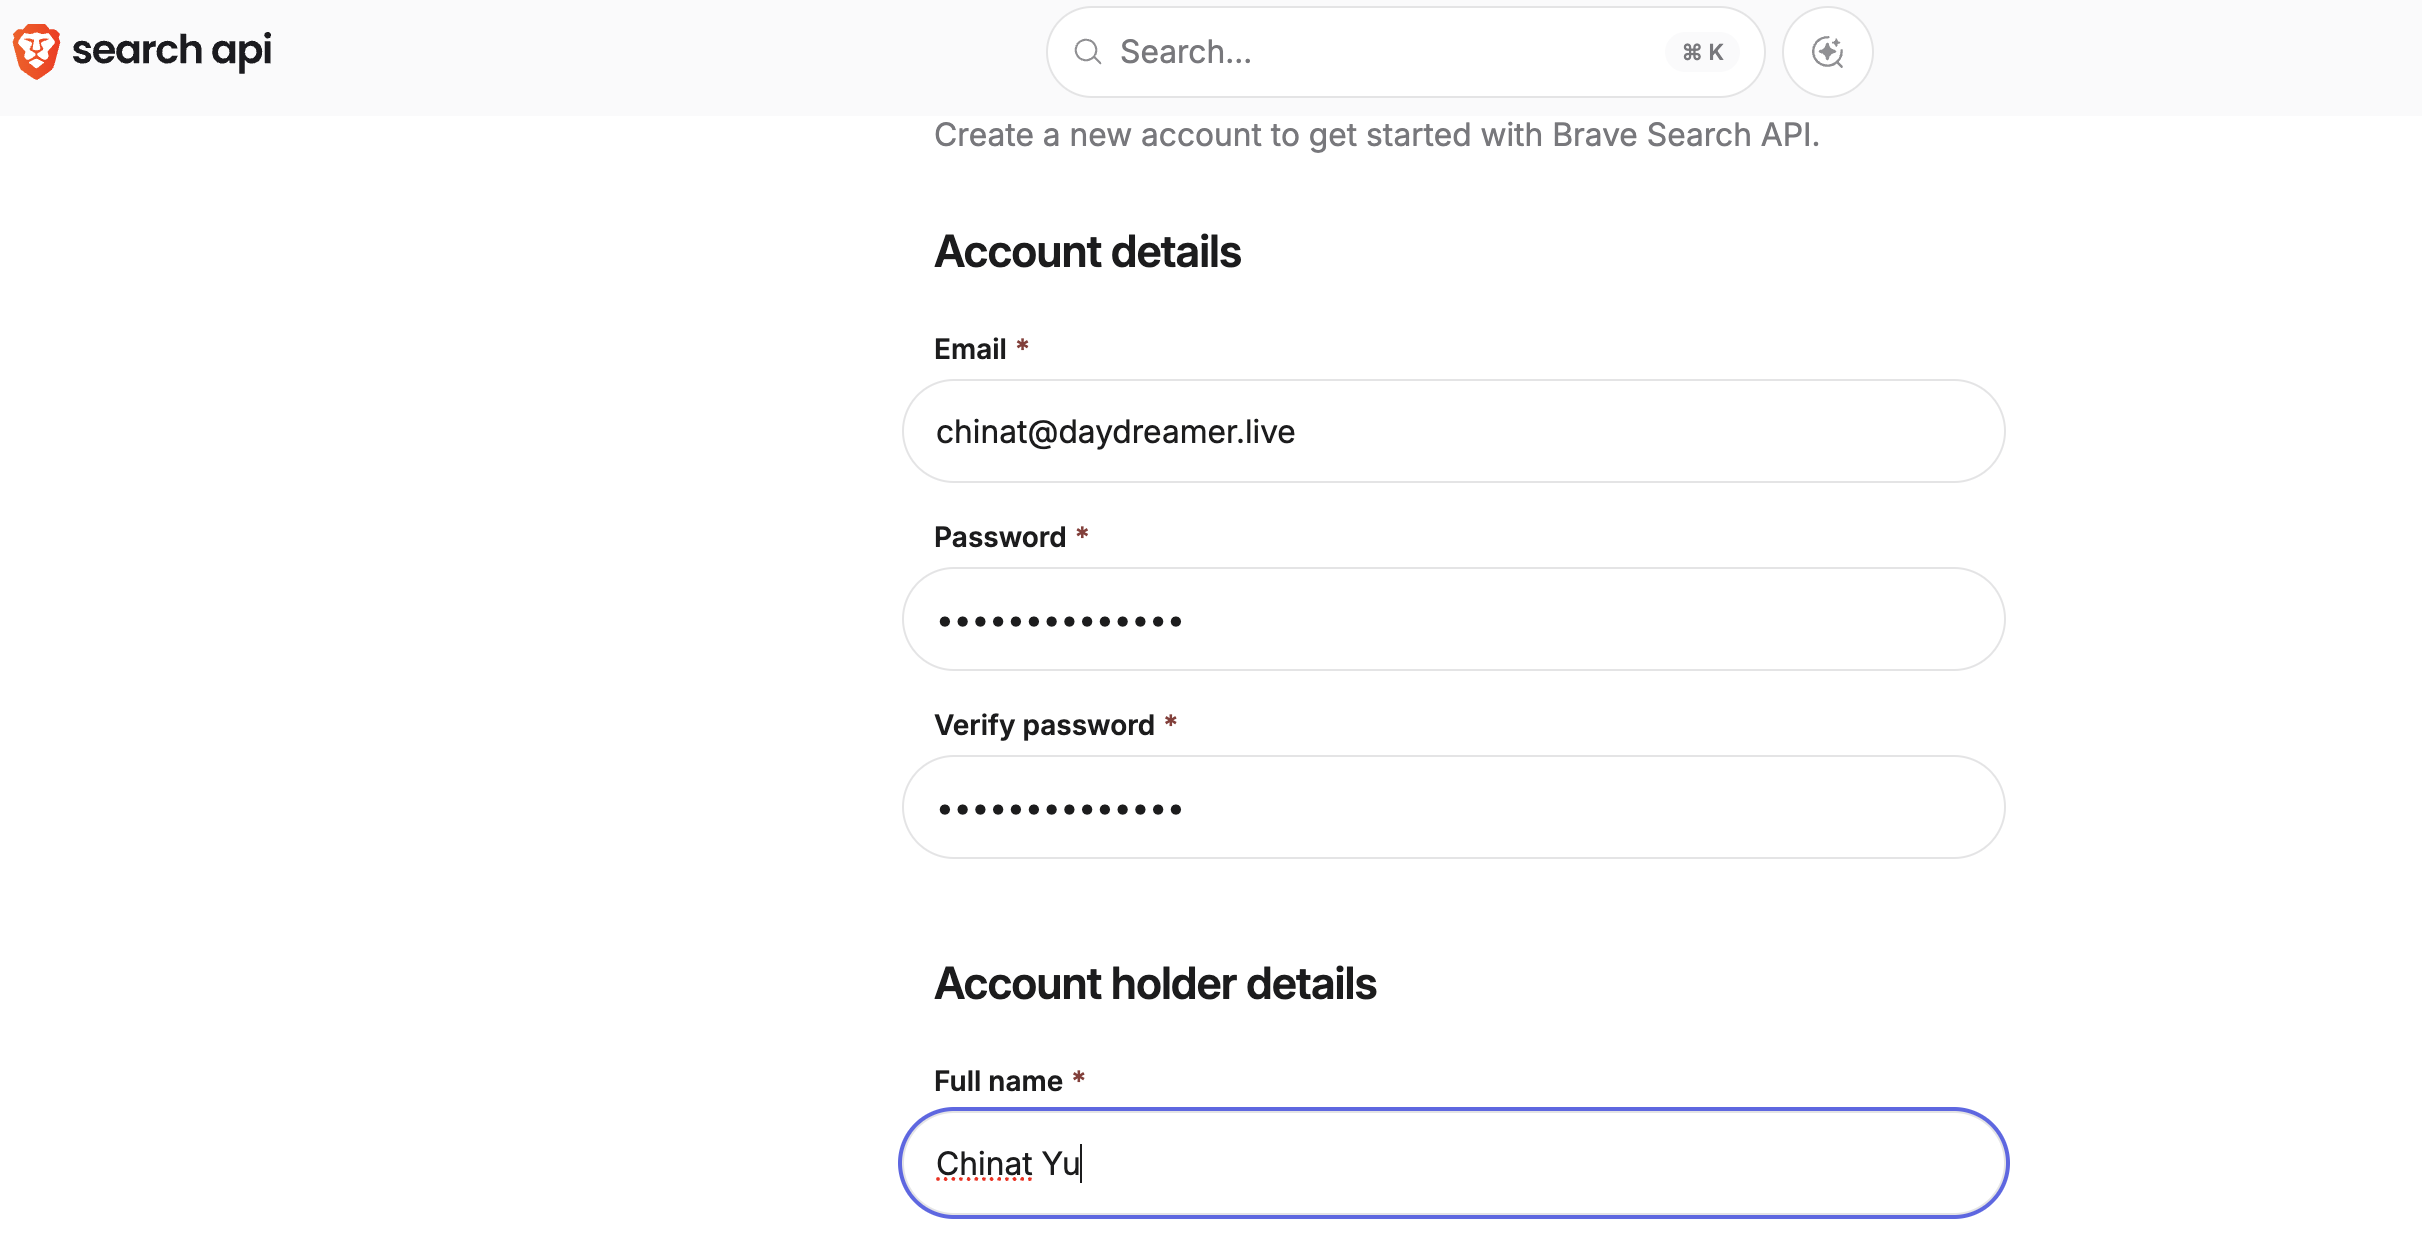Viewport: 2422px width, 1250px height.
Task: Select the Create a new account text
Action: coord(1377,135)
